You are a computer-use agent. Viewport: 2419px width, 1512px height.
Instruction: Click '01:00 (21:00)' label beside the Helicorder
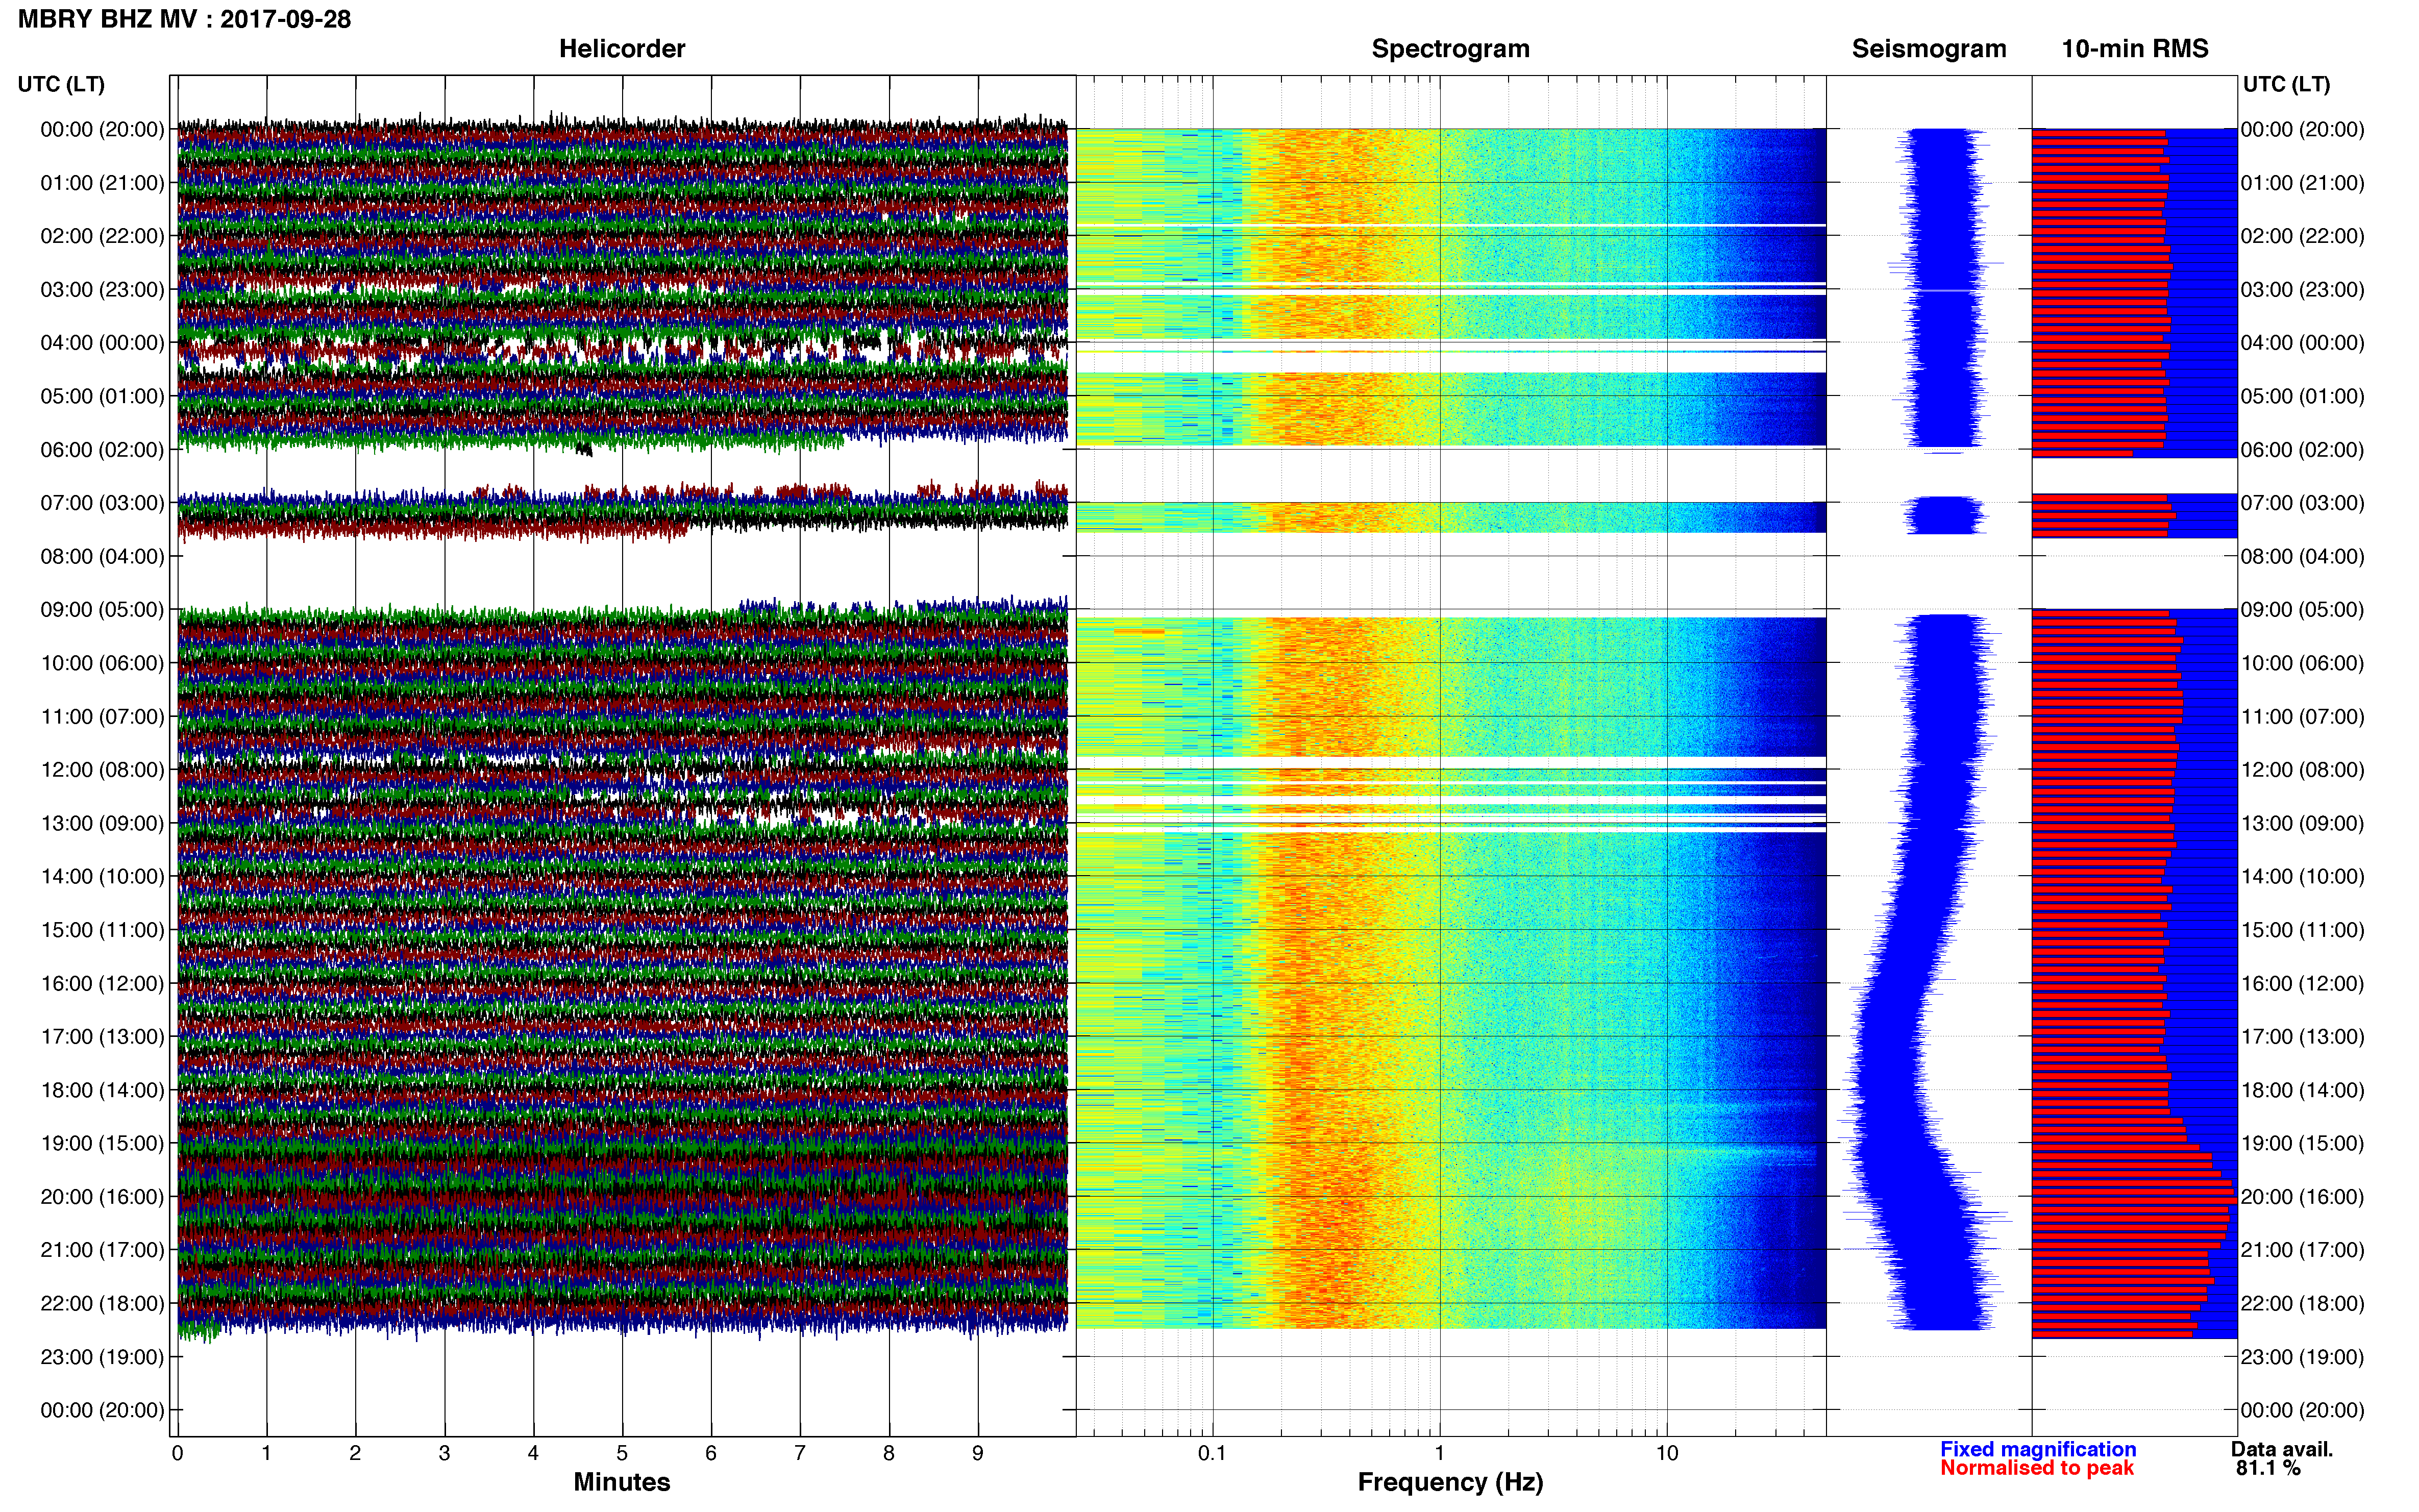click(102, 183)
